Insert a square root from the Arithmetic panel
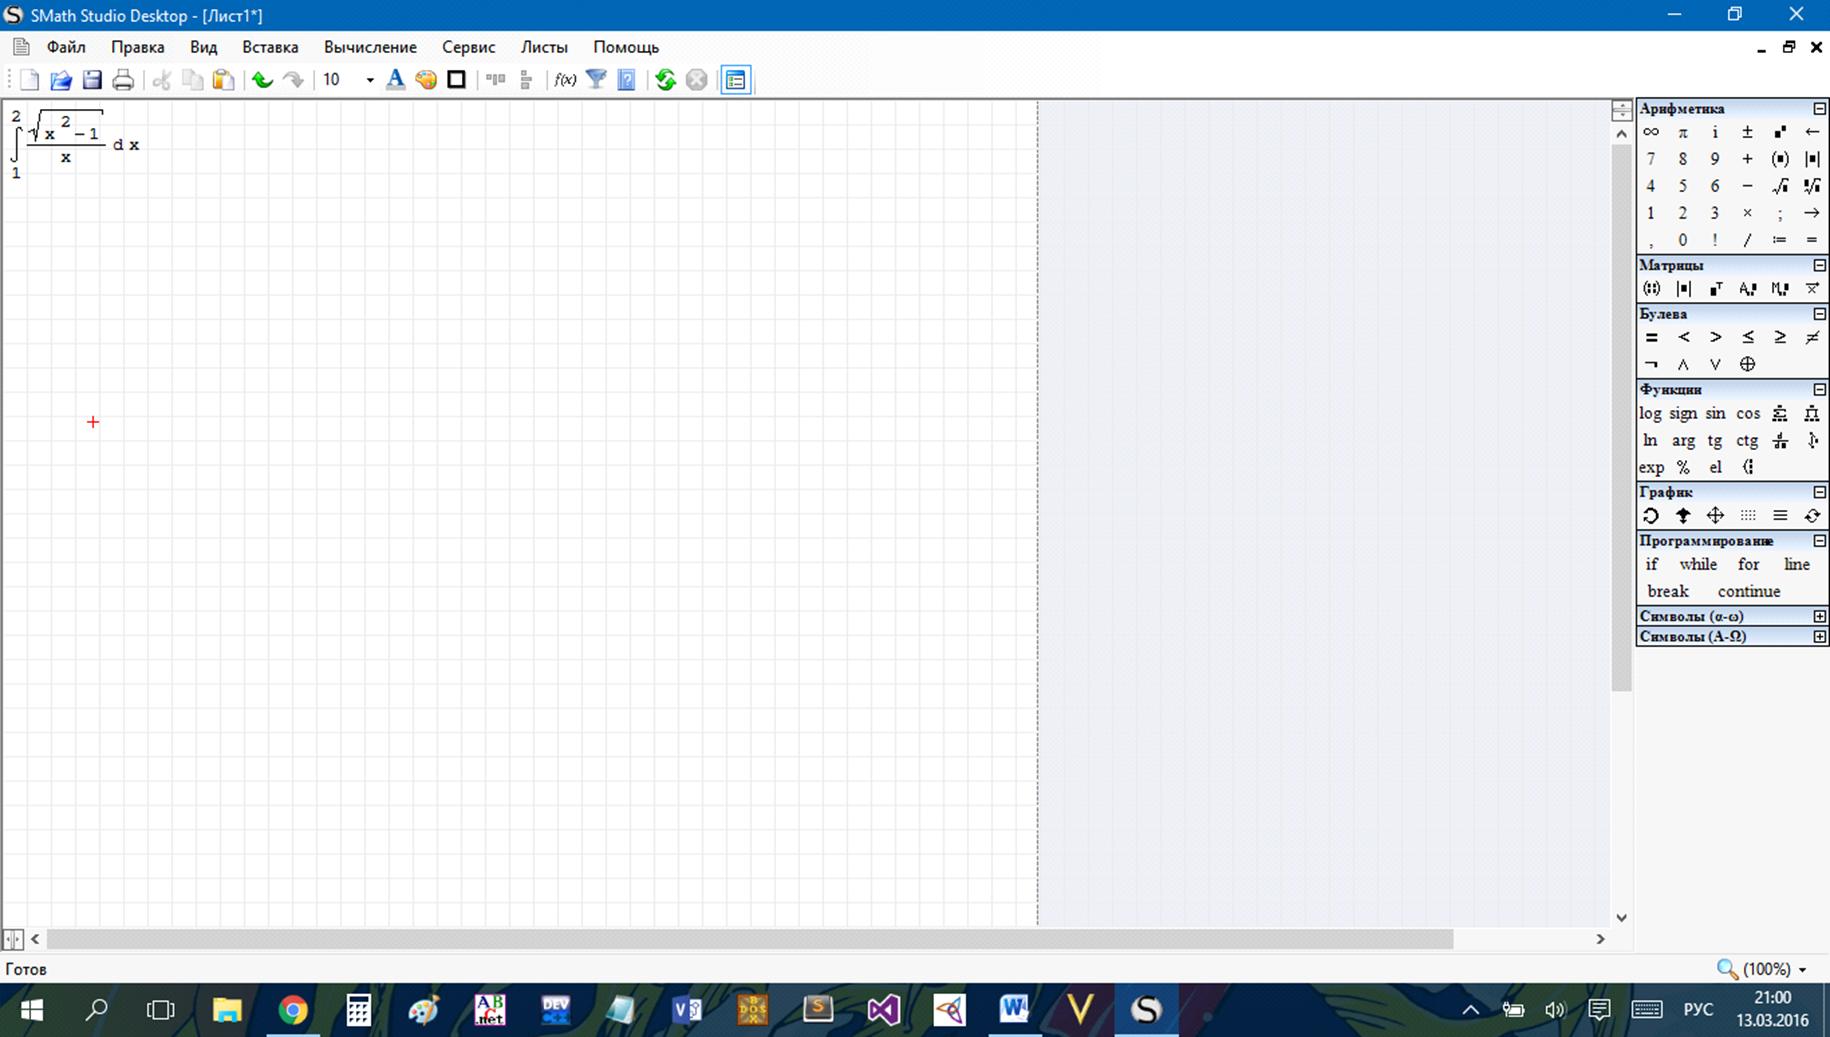 pos(1780,186)
